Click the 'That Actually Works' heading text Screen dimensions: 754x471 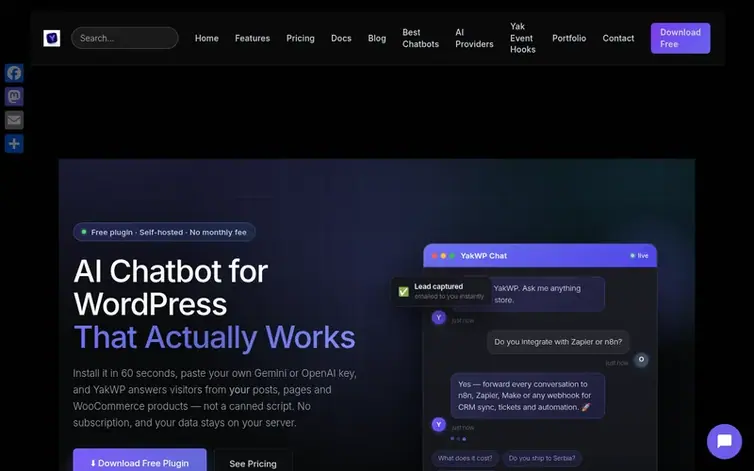214,337
